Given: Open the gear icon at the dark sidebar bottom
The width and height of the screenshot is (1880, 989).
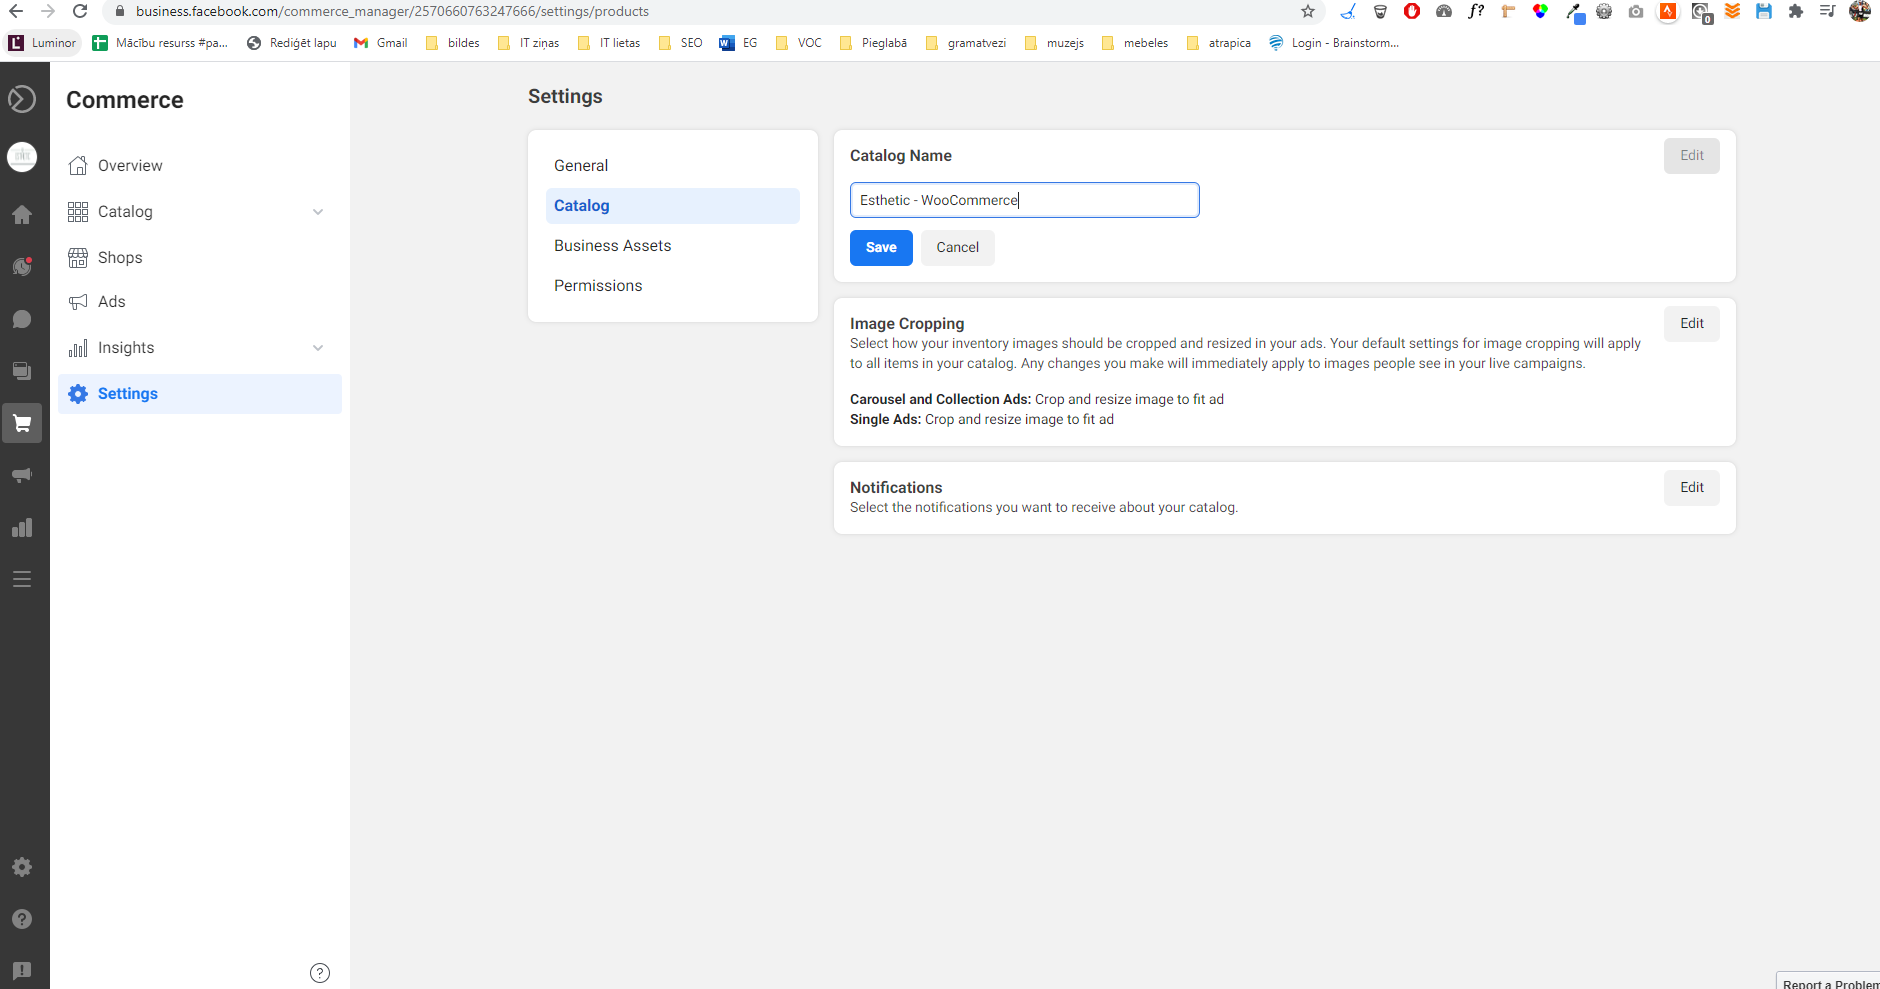Looking at the screenshot, I should click(22, 867).
